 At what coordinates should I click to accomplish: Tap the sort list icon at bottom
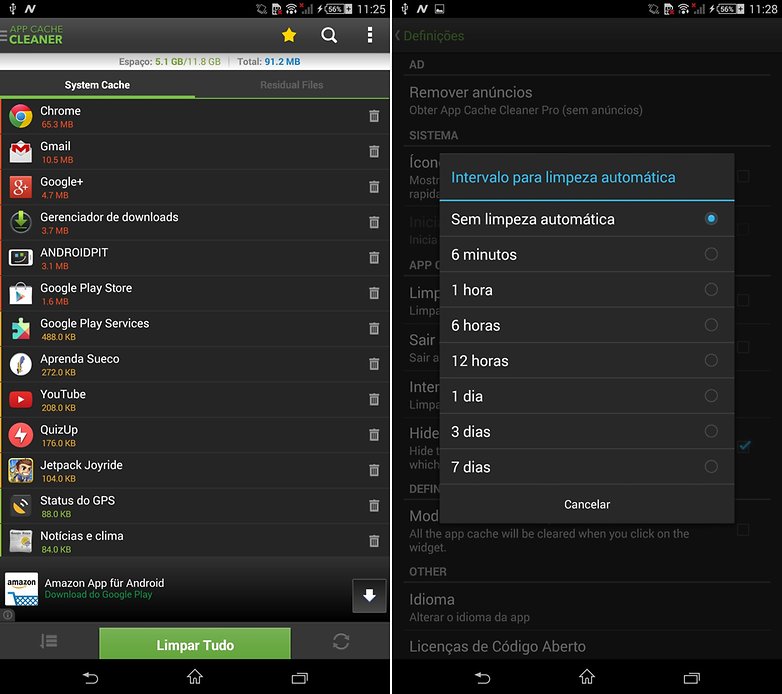coord(49,641)
